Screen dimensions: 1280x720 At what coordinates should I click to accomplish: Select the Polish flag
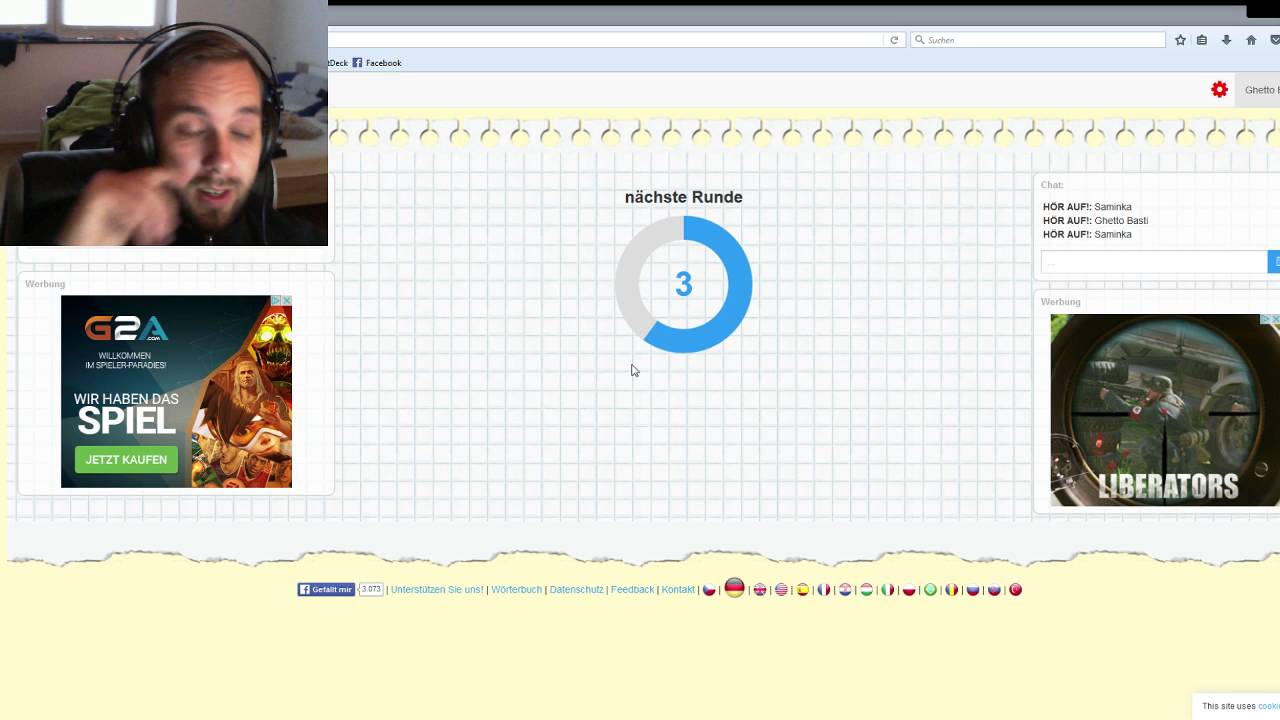point(909,590)
